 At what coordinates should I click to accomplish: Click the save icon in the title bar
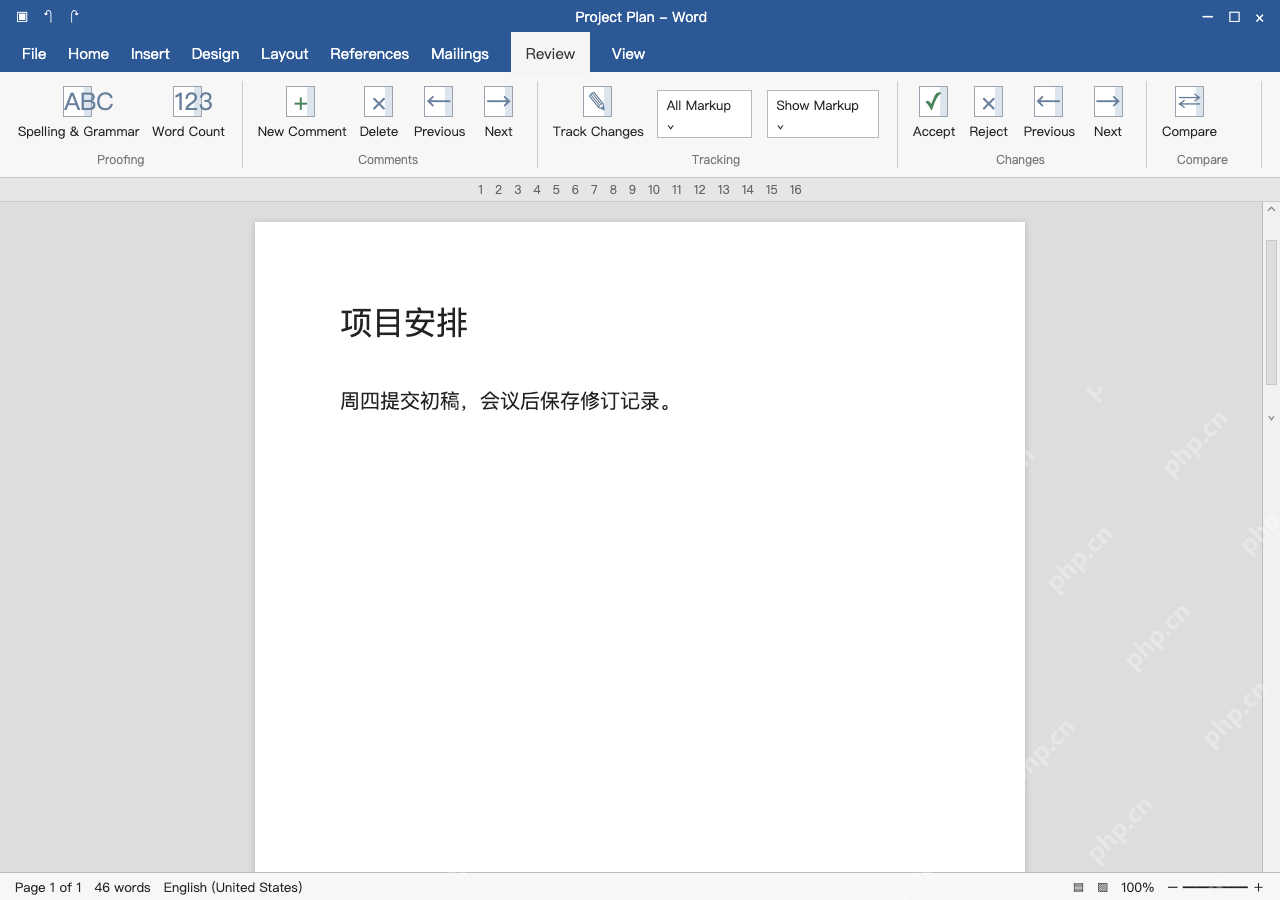point(22,17)
